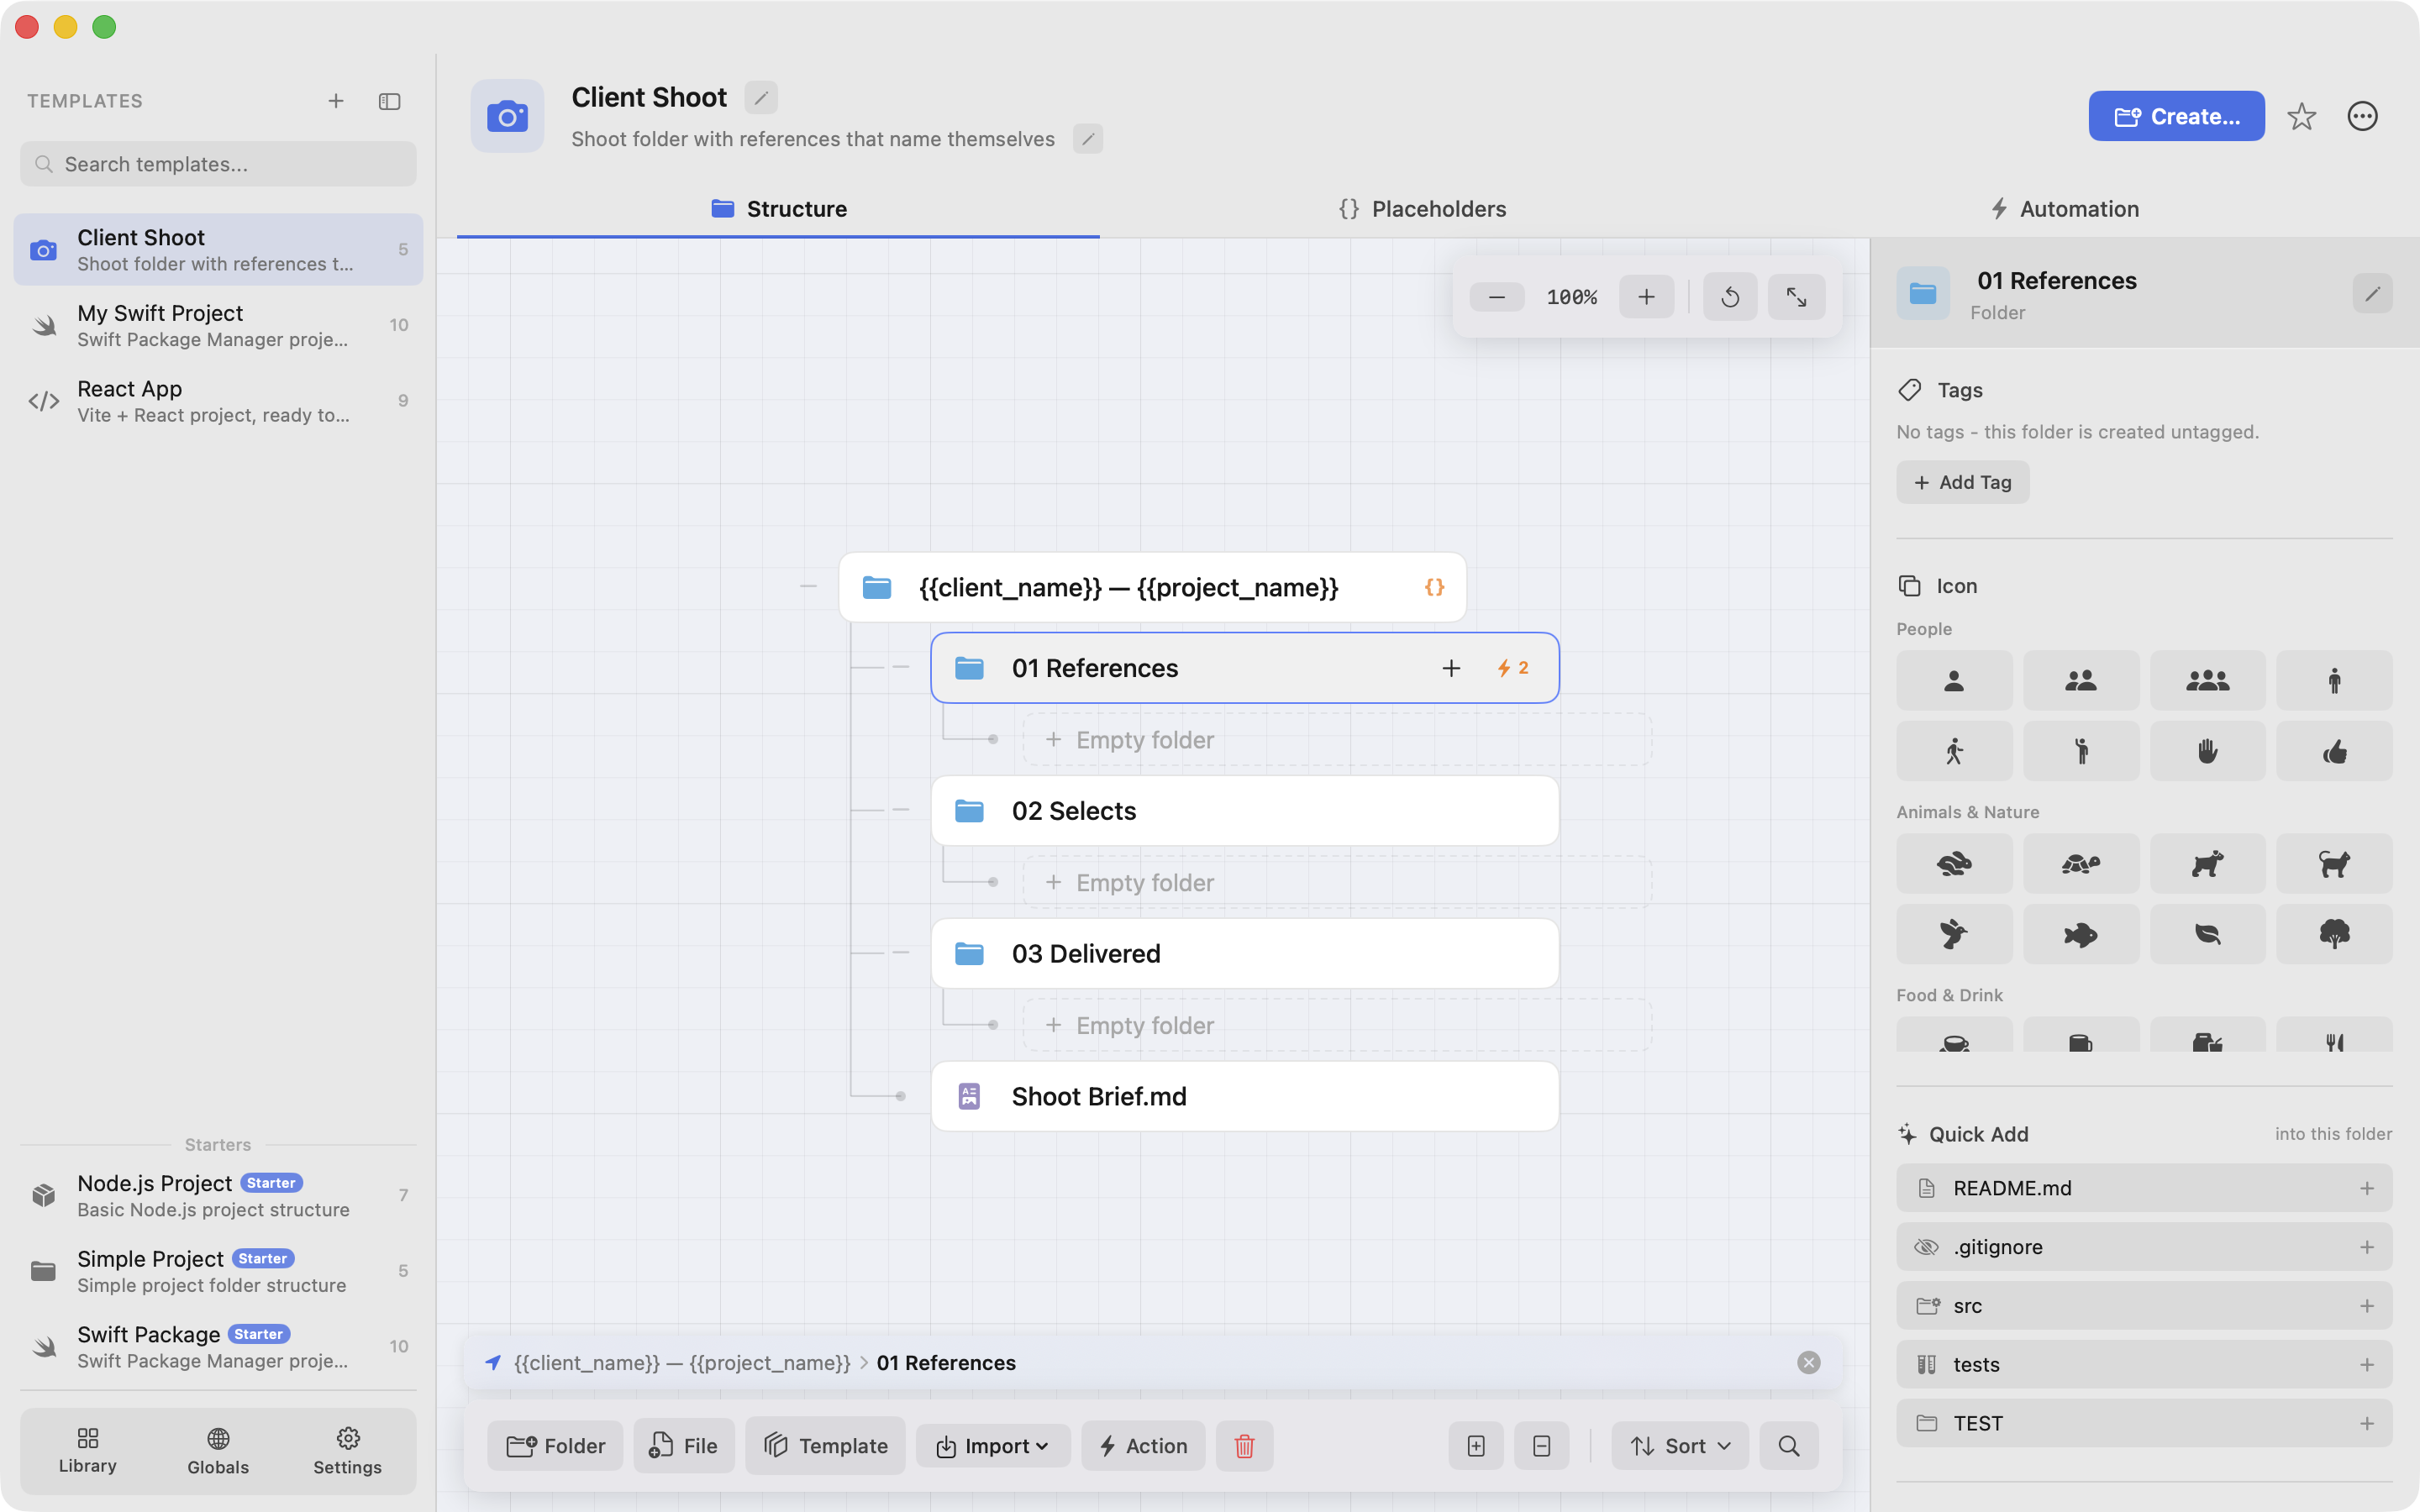Zoom in the canvas
Viewport: 2420px width, 1512px height.
click(x=1646, y=297)
